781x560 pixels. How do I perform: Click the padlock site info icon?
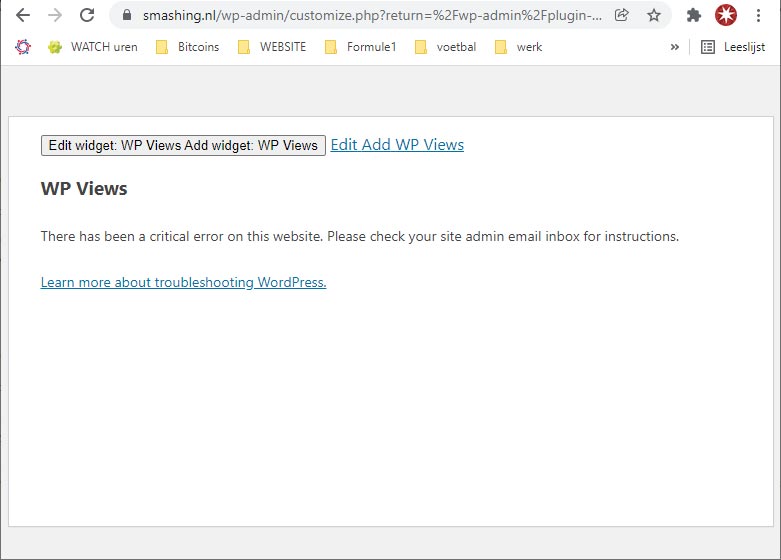pyautogui.click(x=127, y=15)
